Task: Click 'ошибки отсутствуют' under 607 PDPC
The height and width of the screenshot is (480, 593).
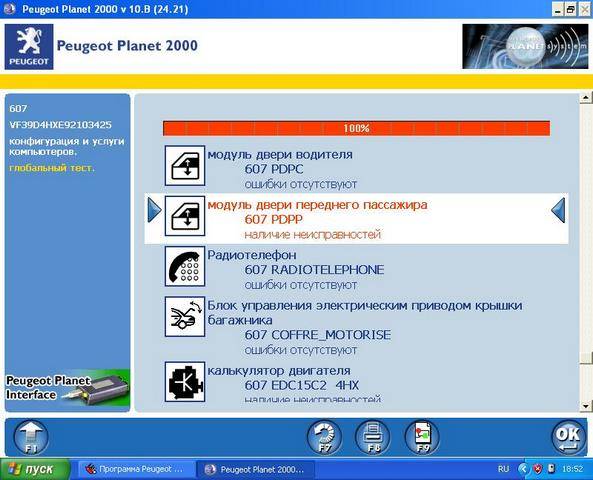Action: point(301,184)
